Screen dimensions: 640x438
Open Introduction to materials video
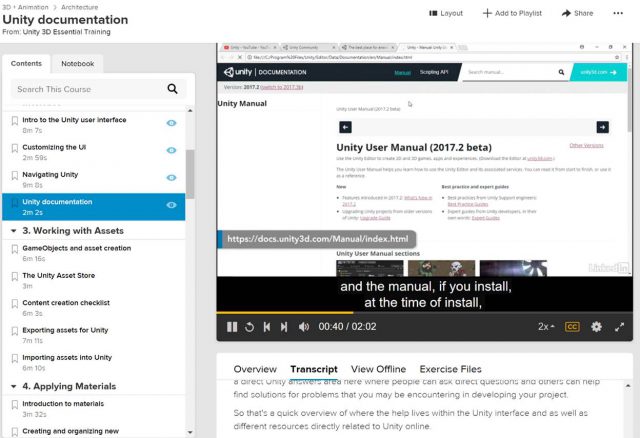pyautogui.click(x=63, y=404)
